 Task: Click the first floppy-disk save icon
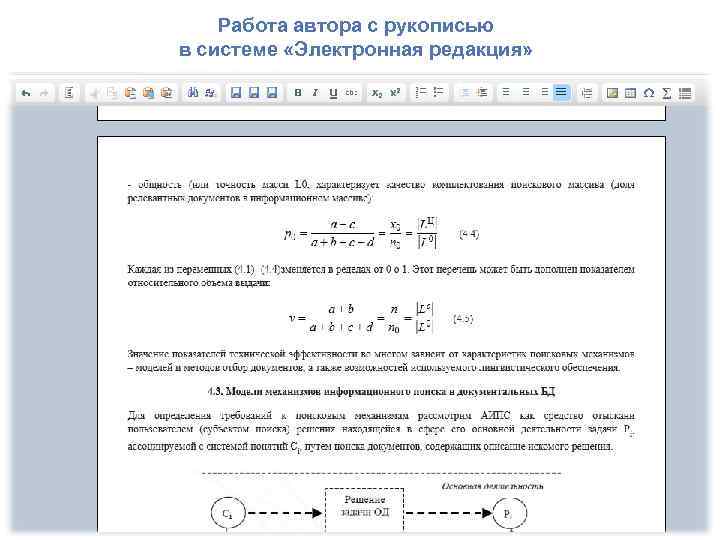pyautogui.click(x=236, y=93)
